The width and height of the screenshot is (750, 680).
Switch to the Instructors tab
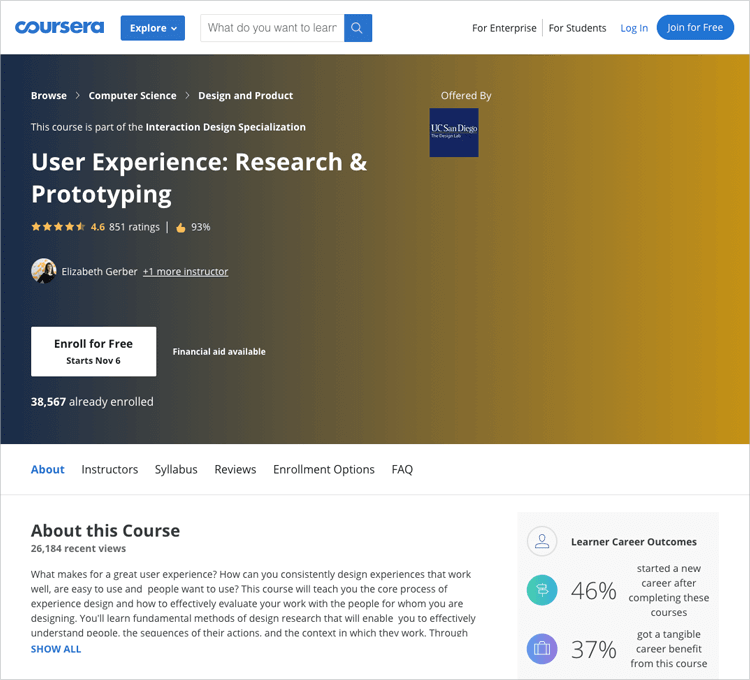[x=110, y=470]
